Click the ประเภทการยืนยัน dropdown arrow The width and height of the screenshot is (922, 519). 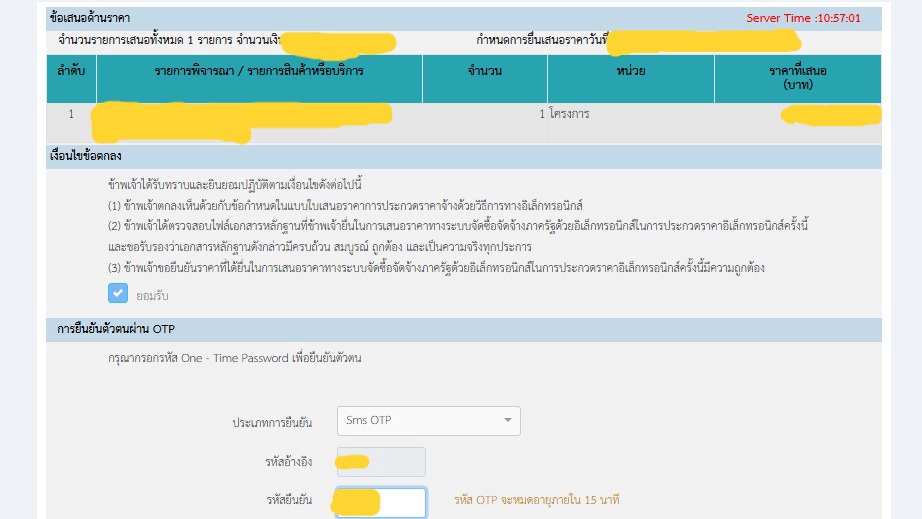coord(508,420)
